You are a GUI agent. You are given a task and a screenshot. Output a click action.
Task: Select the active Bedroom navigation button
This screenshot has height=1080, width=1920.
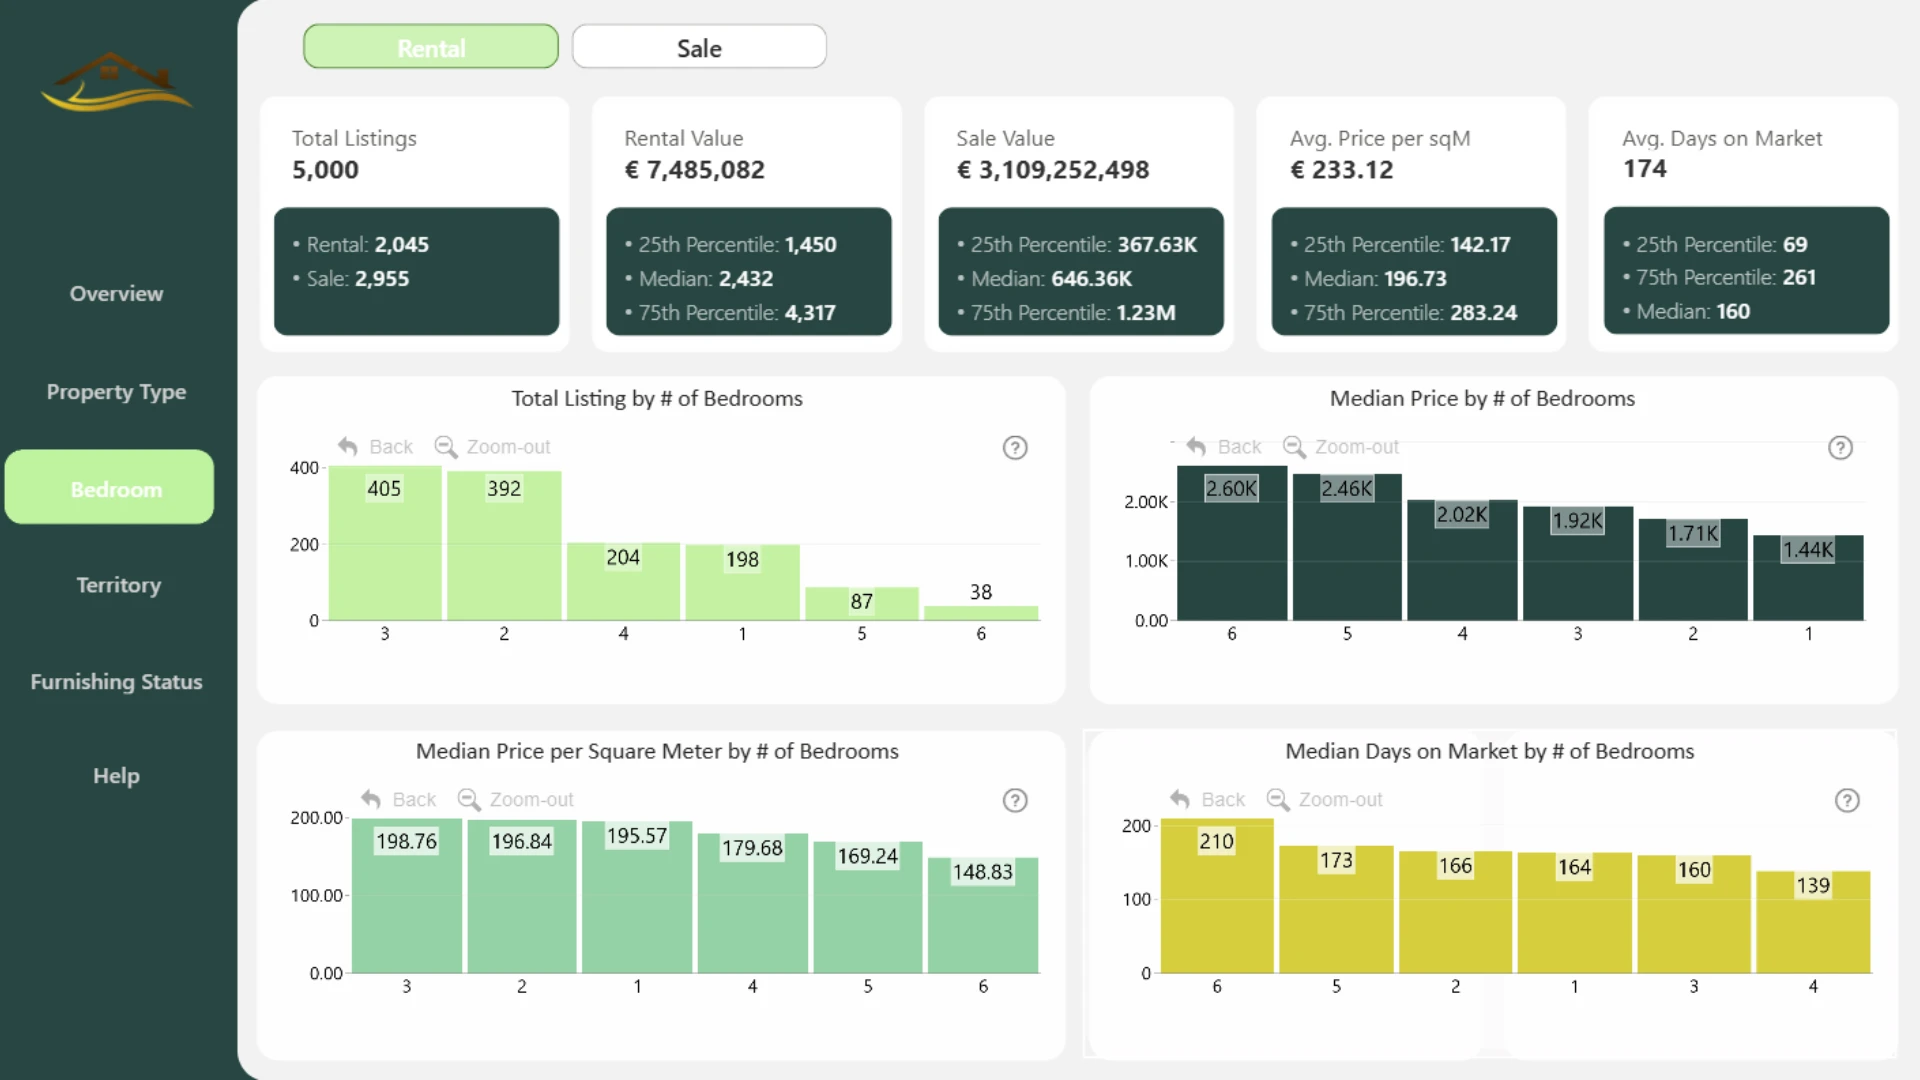[109, 487]
